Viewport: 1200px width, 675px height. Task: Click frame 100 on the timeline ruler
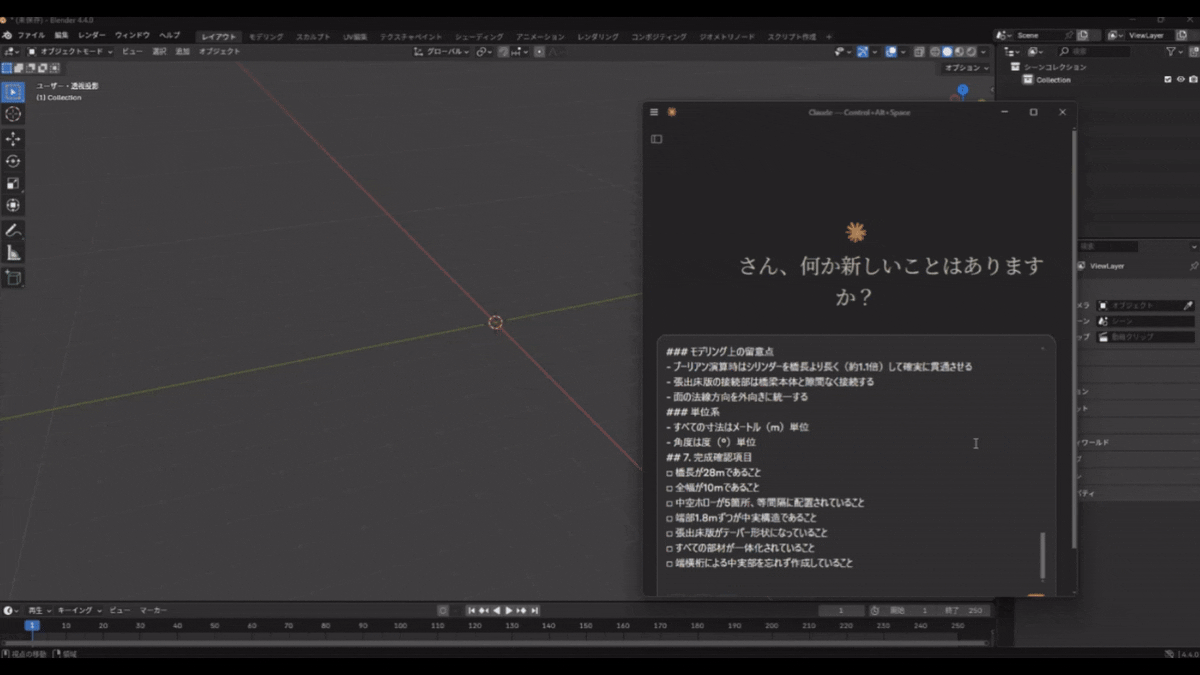point(400,626)
